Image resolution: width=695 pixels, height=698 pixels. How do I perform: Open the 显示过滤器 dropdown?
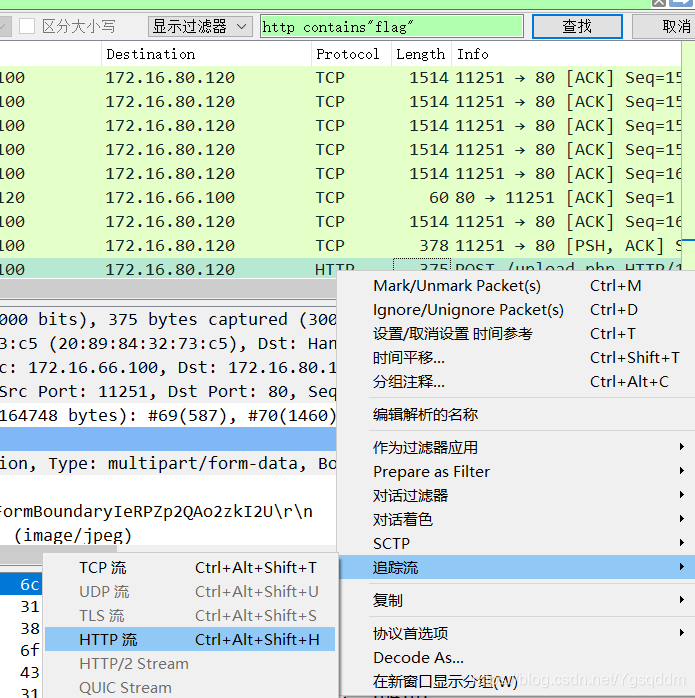[x=200, y=26]
